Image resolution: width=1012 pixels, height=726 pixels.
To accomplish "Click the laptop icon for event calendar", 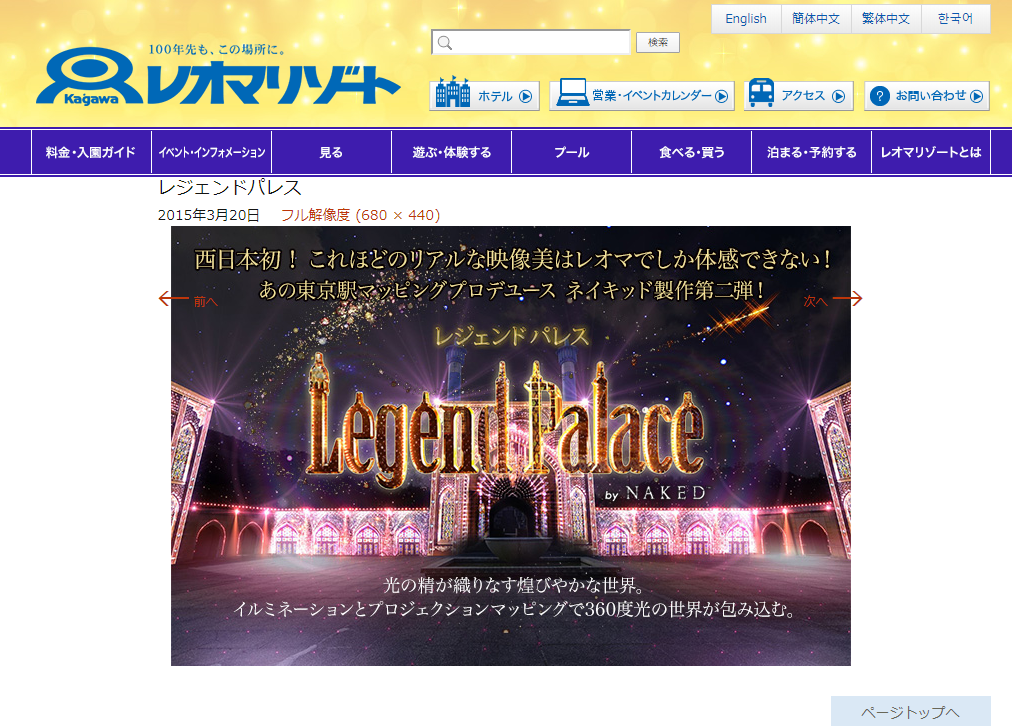I will click(572, 93).
